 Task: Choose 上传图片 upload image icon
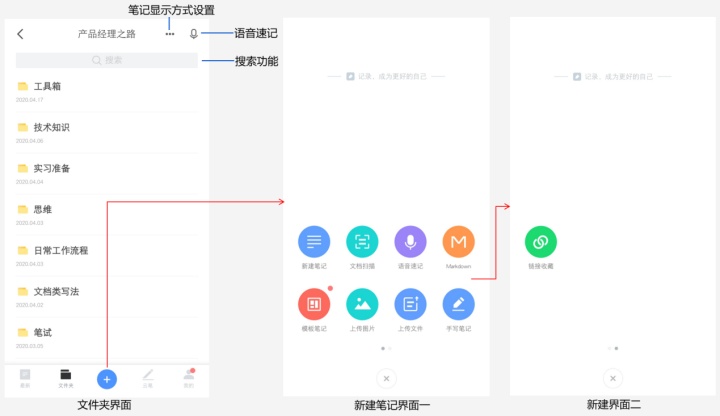pos(362,303)
